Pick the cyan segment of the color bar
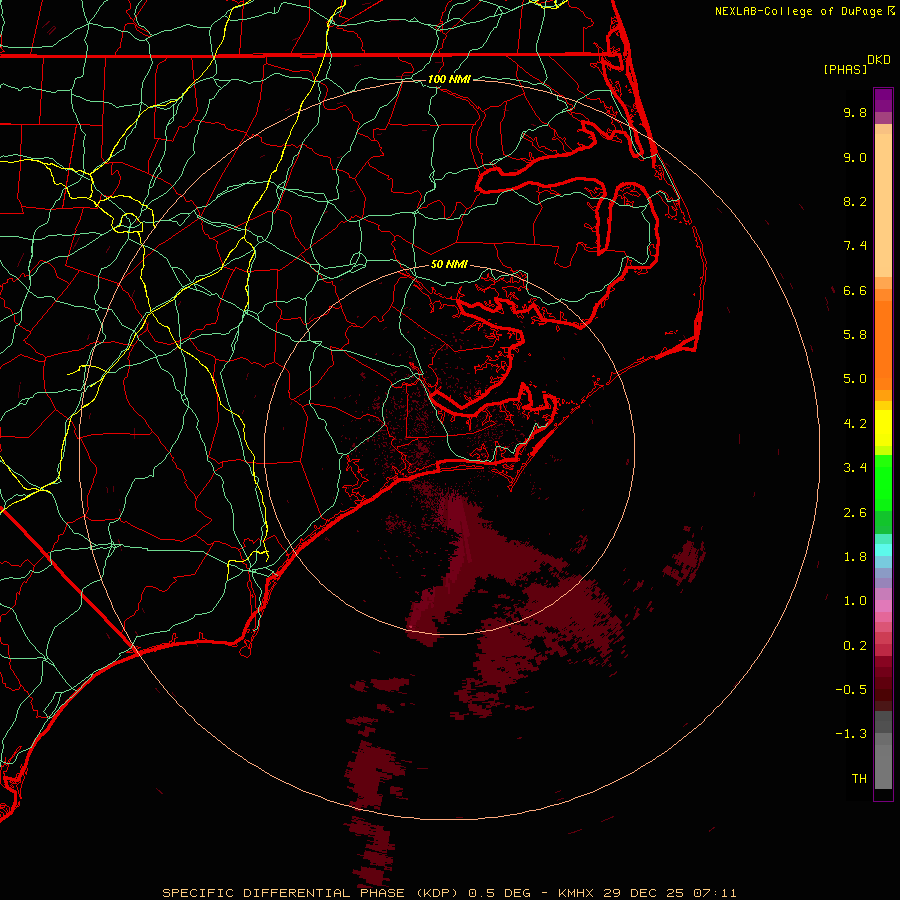Viewport: 900px width, 900px height. pos(883,550)
